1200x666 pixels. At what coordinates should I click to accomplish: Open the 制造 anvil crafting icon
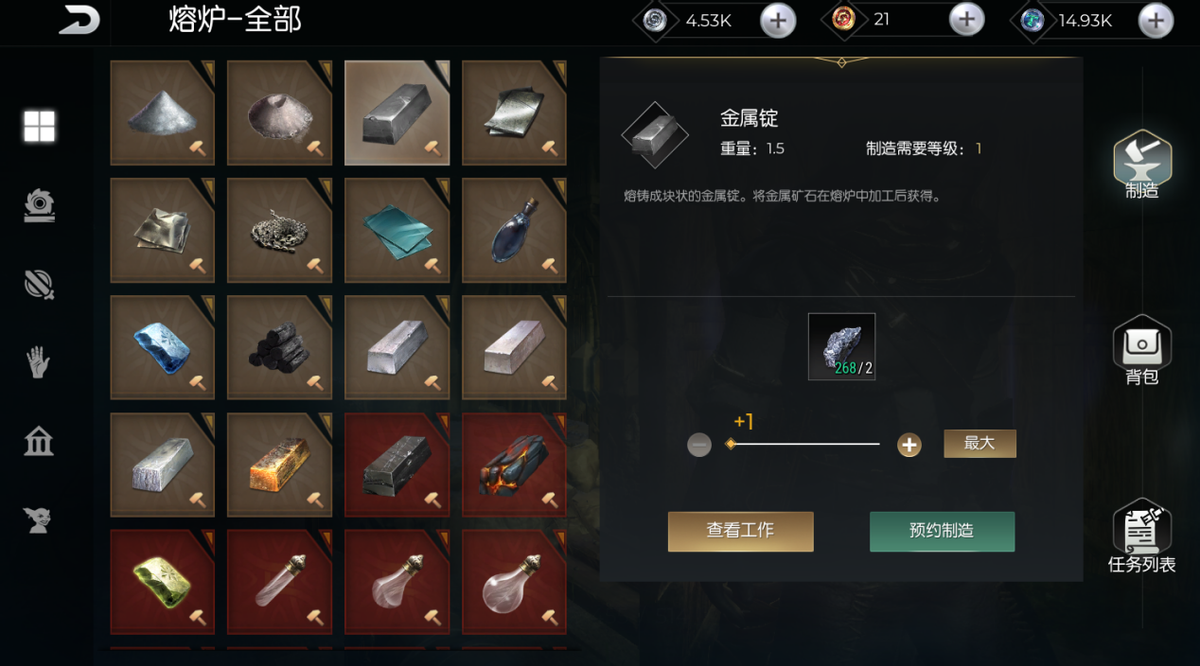(1141, 166)
